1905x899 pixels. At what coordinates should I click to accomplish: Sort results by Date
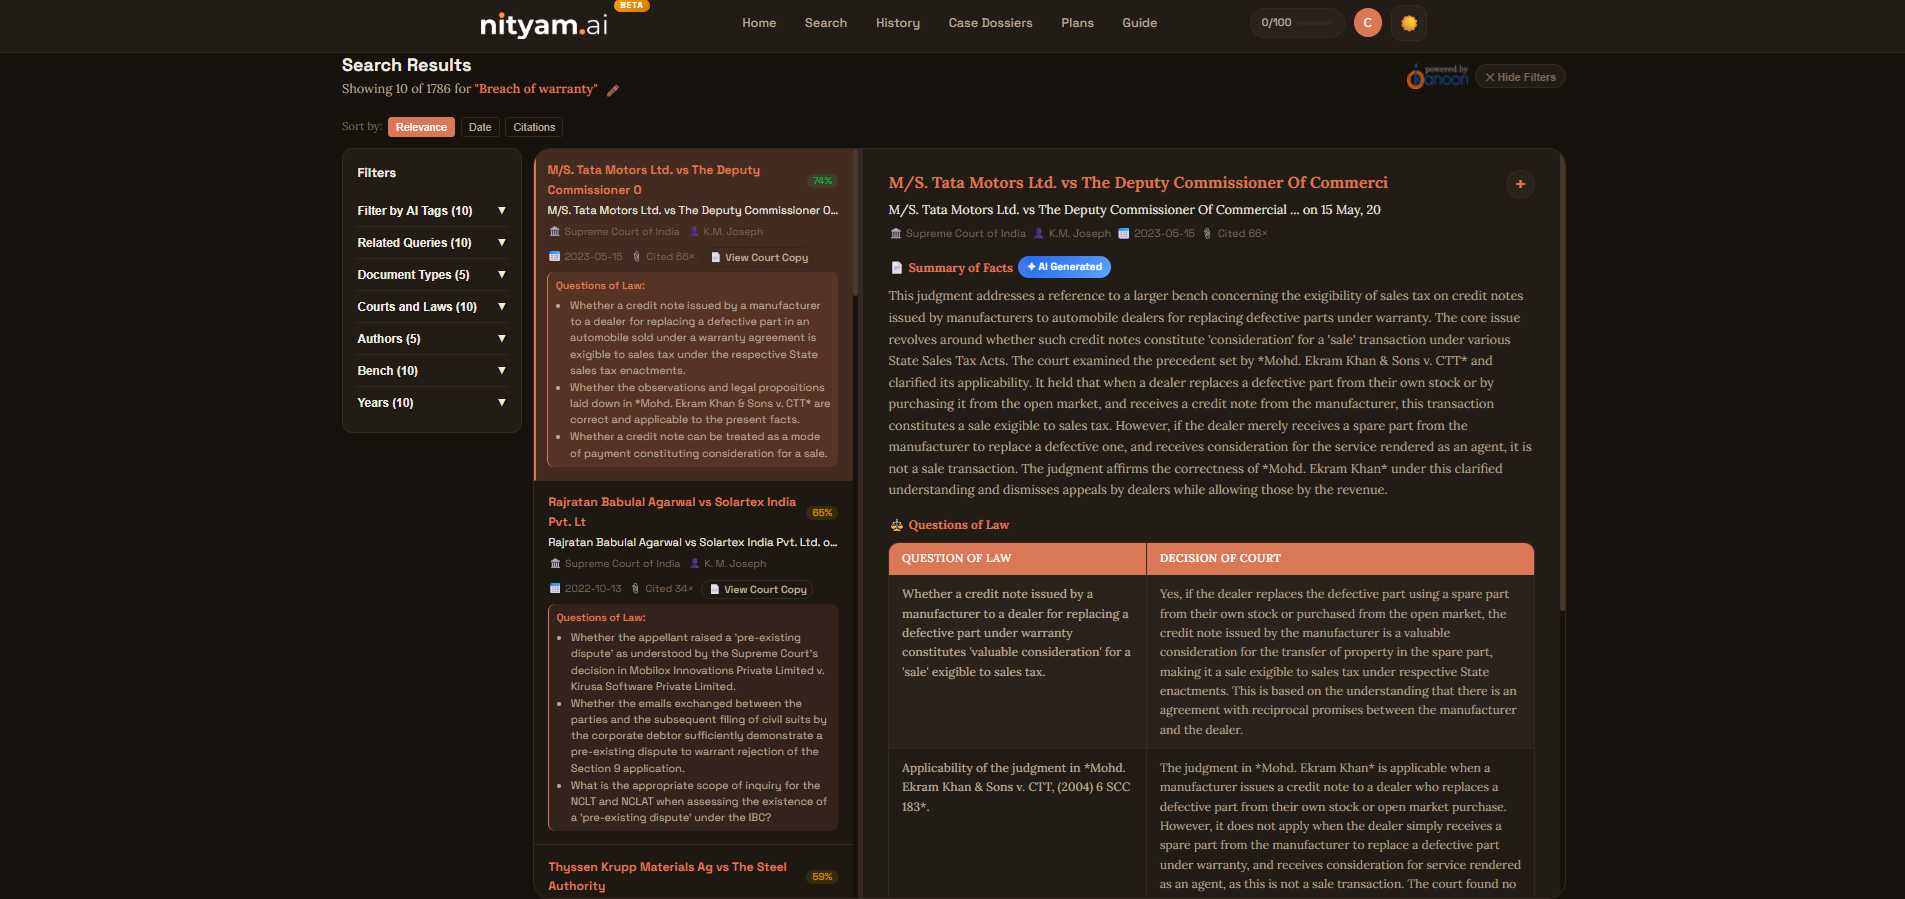pos(480,127)
